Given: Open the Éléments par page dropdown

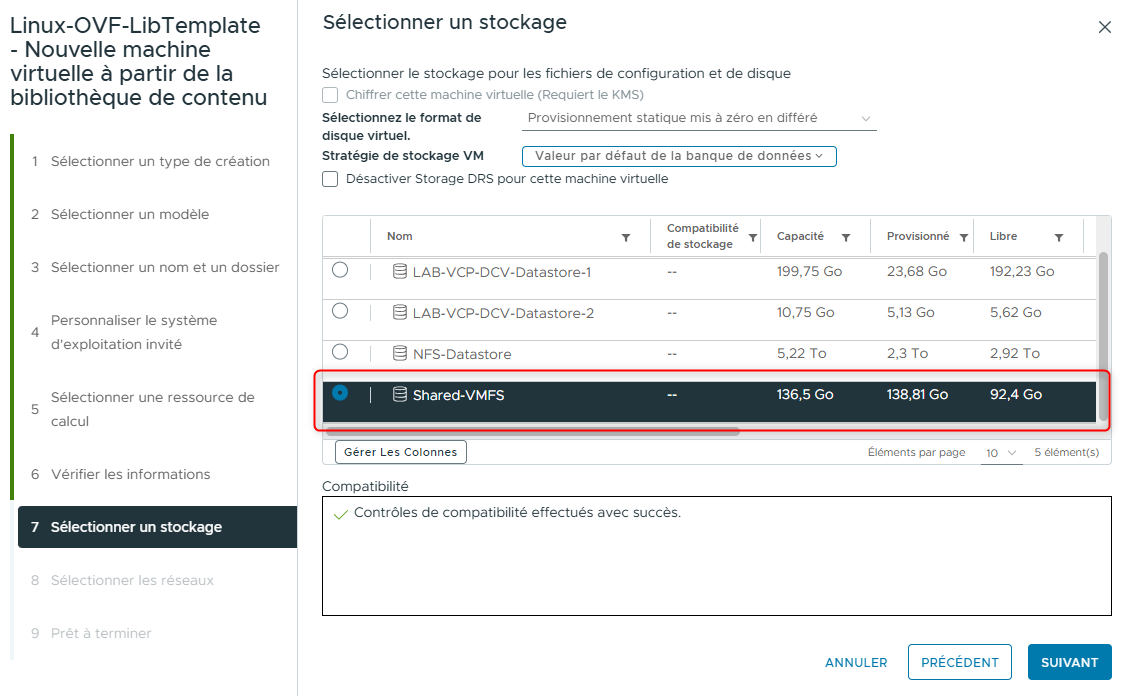Looking at the screenshot, I should click(x=1001, y=452).
